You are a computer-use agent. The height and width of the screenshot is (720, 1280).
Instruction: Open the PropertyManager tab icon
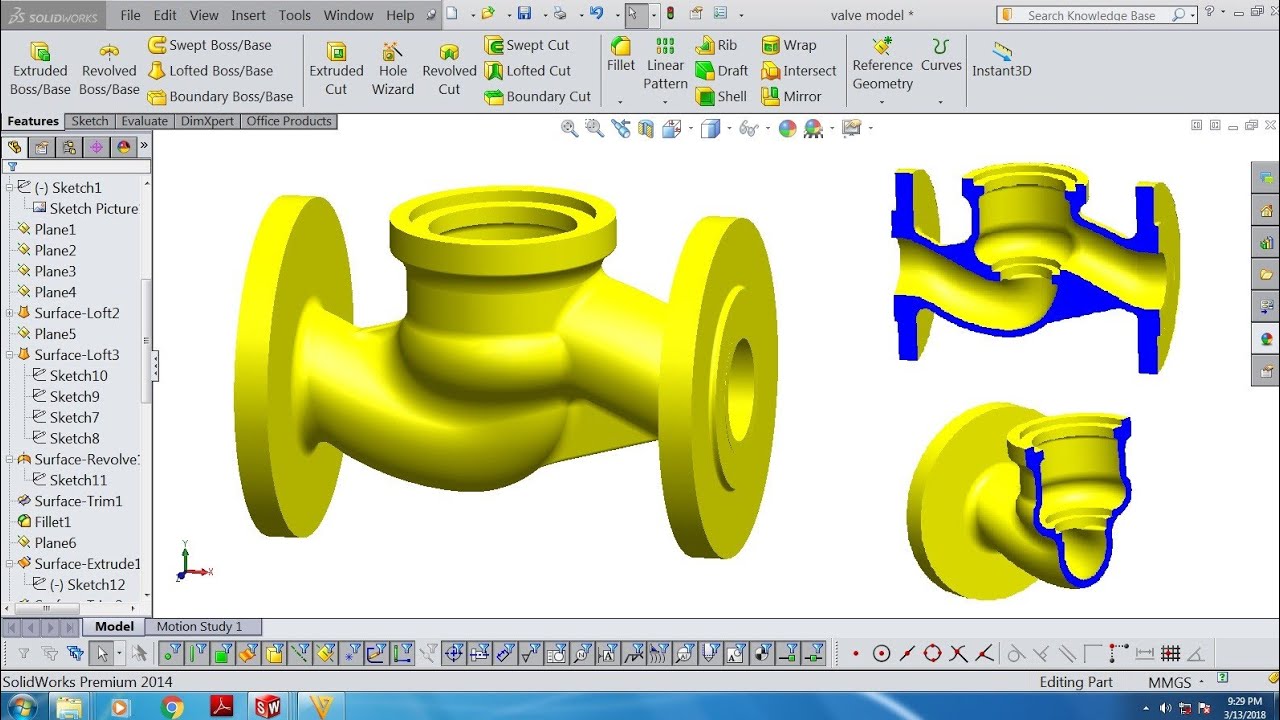41,147
